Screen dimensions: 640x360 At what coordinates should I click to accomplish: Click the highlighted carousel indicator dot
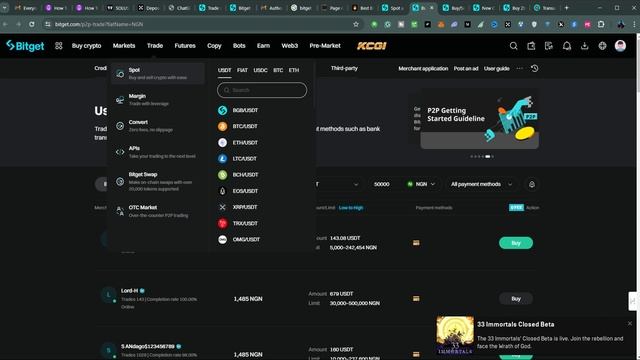tap(487, 156)
